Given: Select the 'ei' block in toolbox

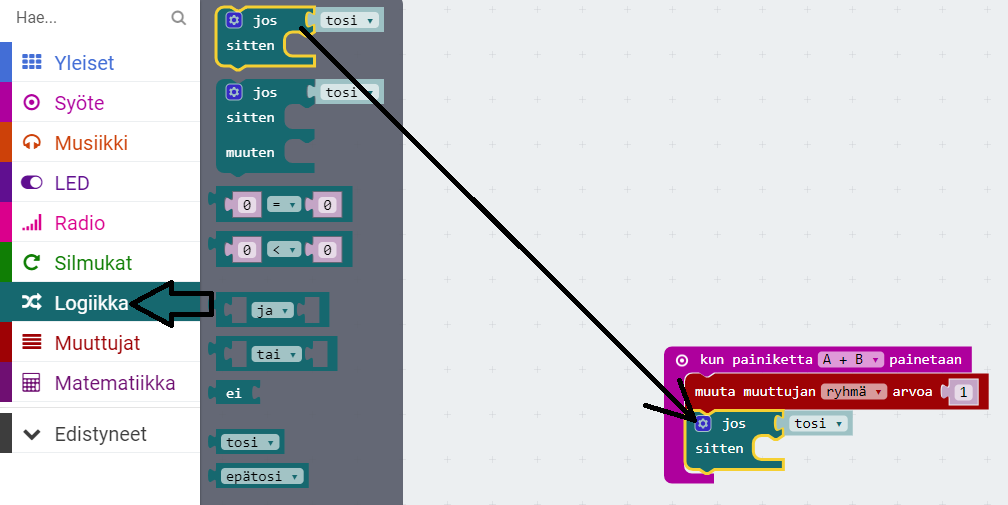Looking at the screenshot, I should pos(234,393).
